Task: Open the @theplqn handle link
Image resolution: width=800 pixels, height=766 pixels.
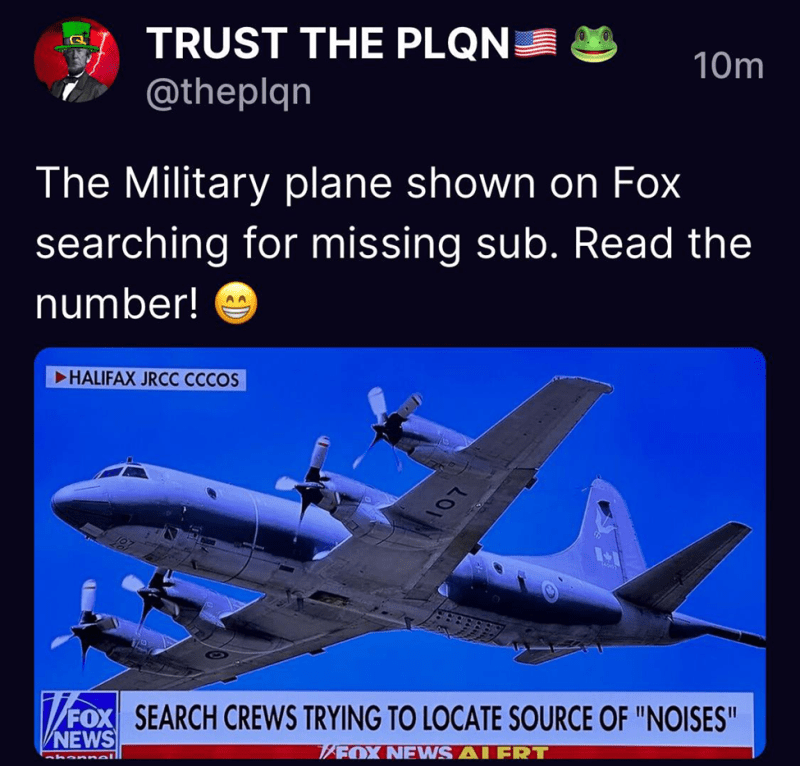Action: click(229, 92)
